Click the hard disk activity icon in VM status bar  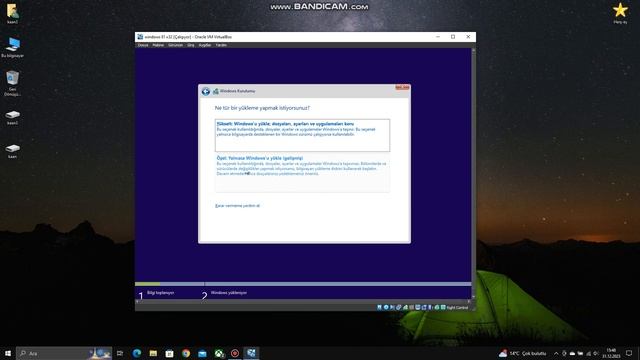tap(379, 307)
